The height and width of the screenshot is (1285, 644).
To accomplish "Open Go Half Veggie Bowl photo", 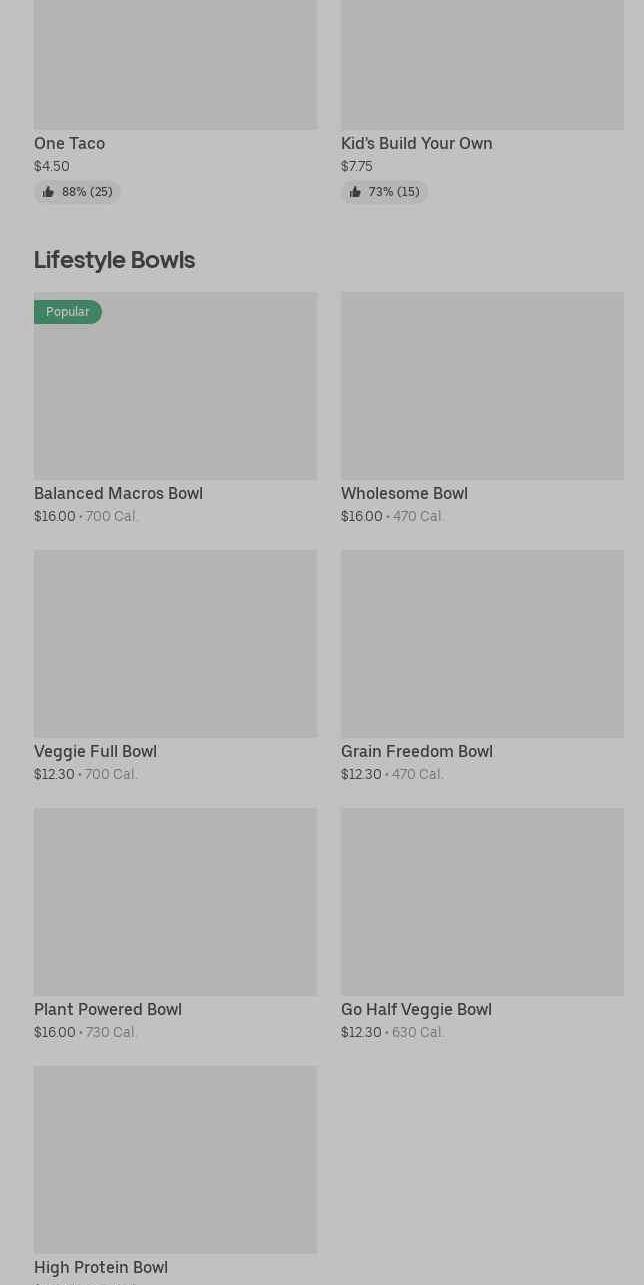I will [x=482, y=902].
